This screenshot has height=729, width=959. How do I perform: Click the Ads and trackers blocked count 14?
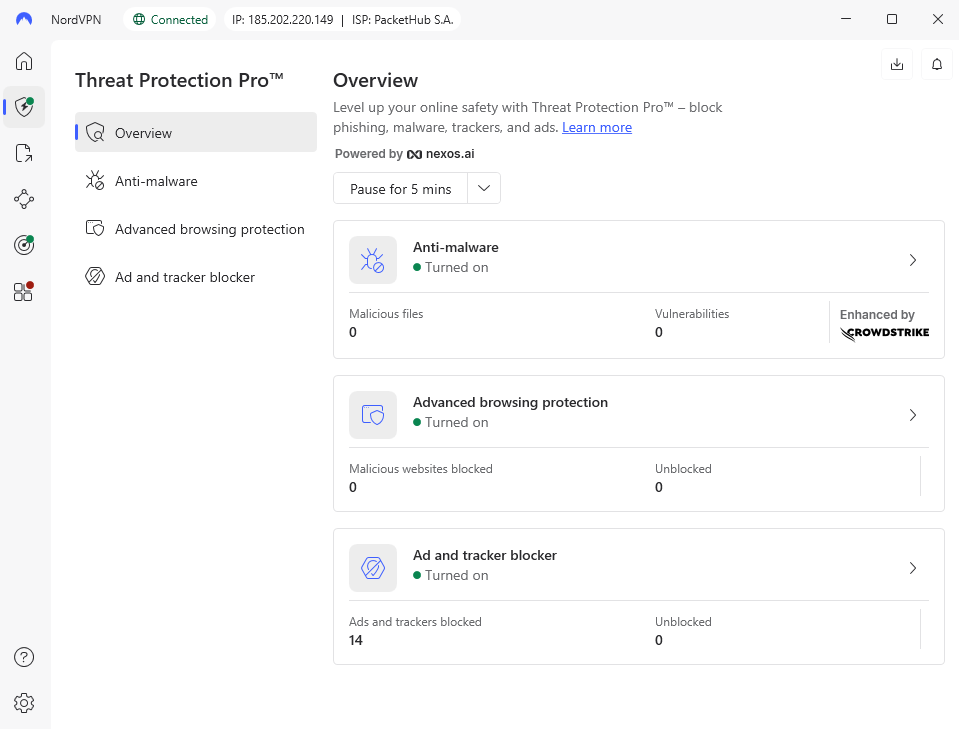(356, 640)
